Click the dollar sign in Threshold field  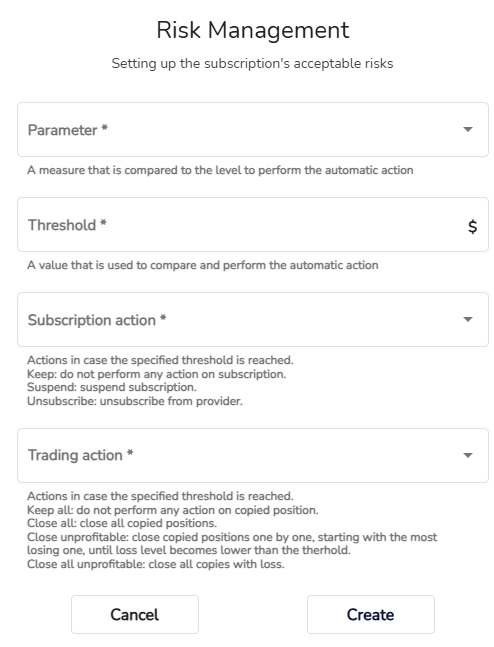(473, 226)
